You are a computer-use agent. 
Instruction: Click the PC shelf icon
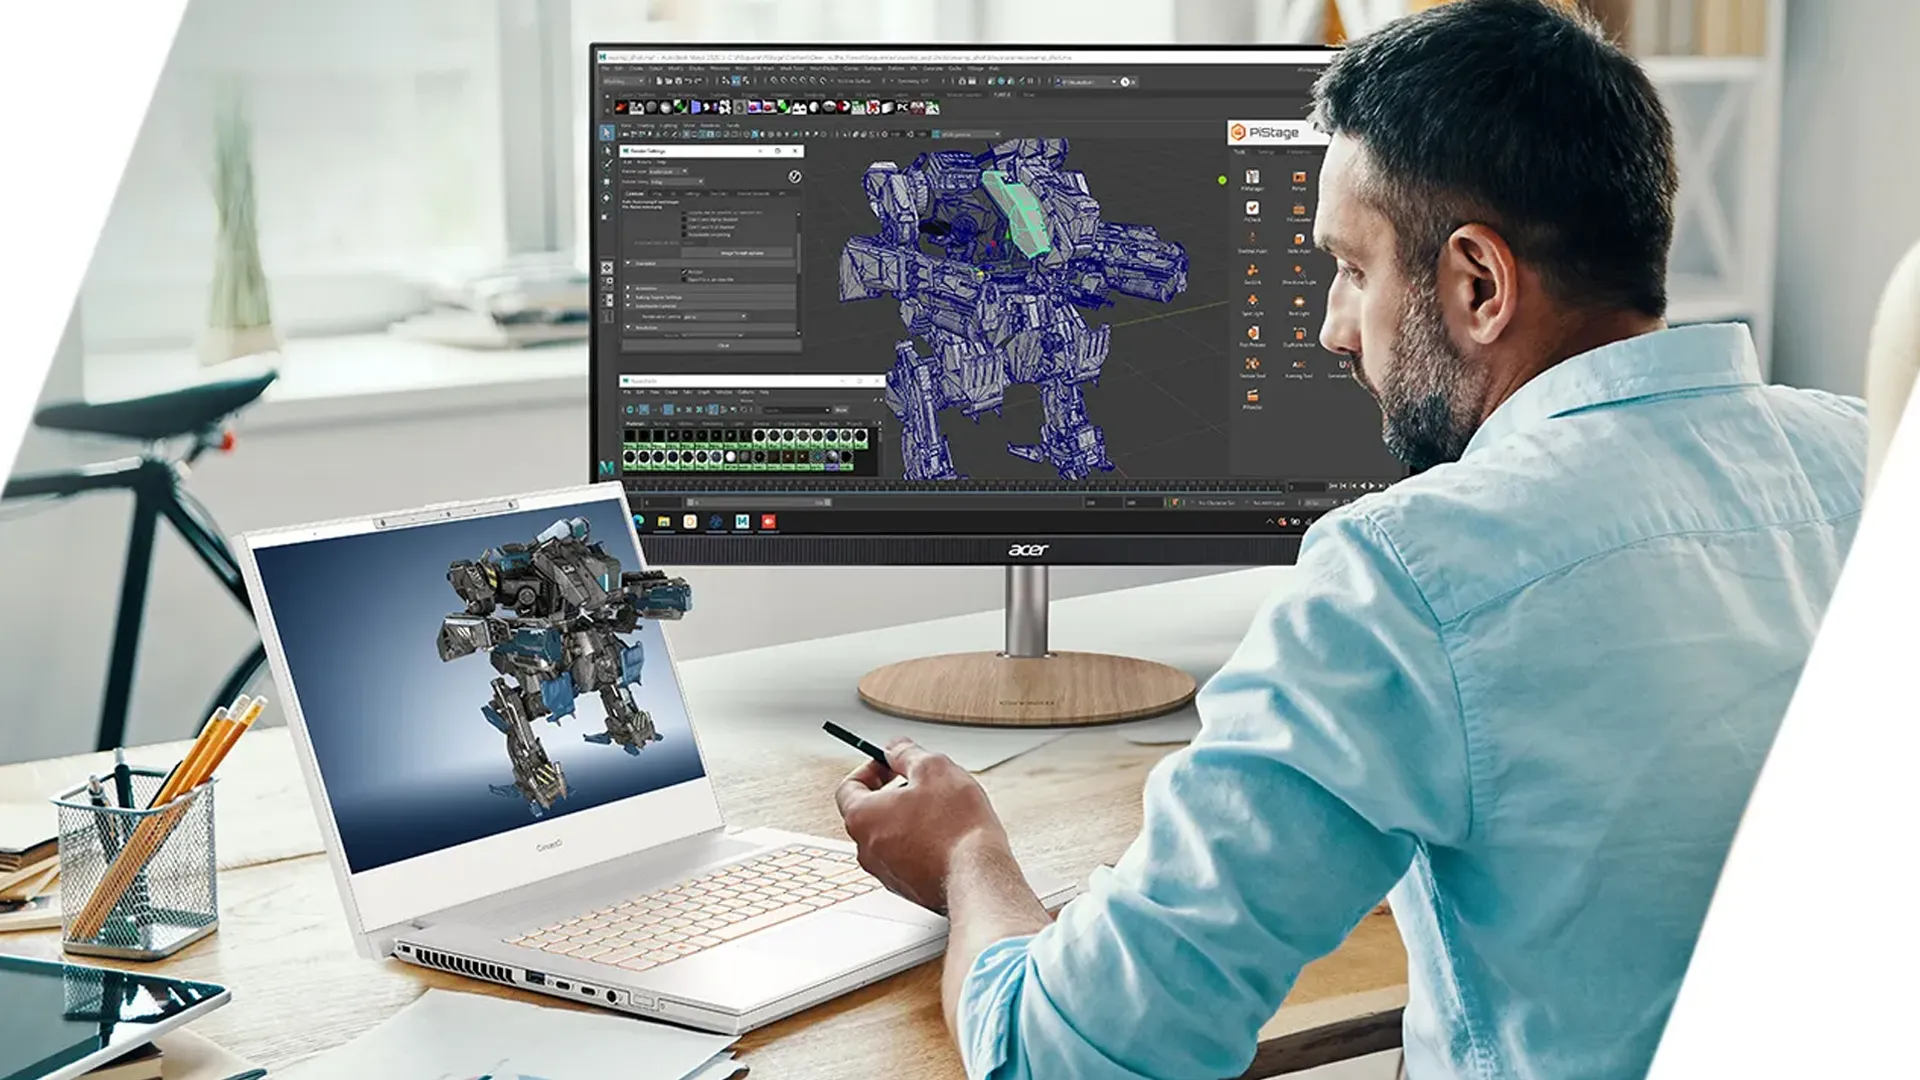tap(902, 107)
